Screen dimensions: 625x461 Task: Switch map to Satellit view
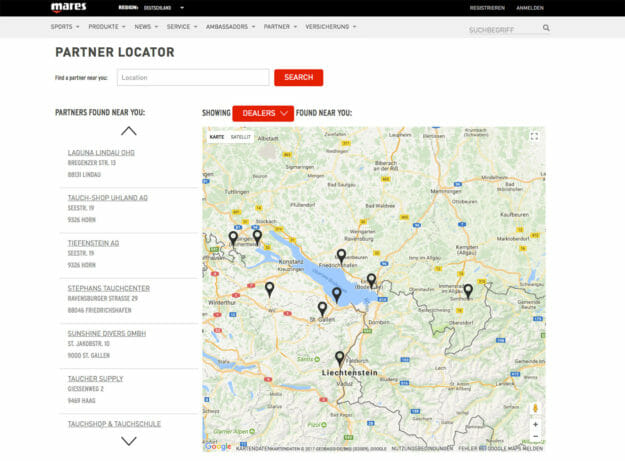pyautogui.click(x=241, y=137)
